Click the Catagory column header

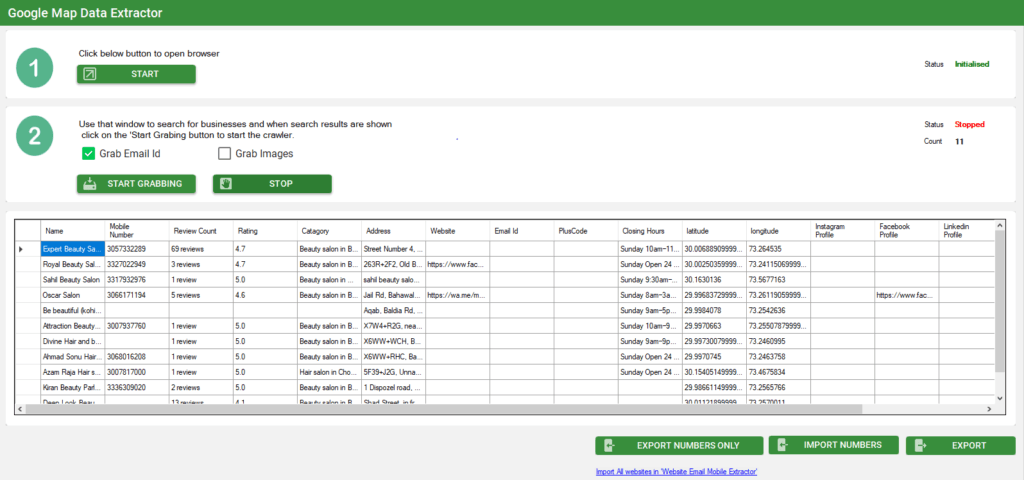329,231
